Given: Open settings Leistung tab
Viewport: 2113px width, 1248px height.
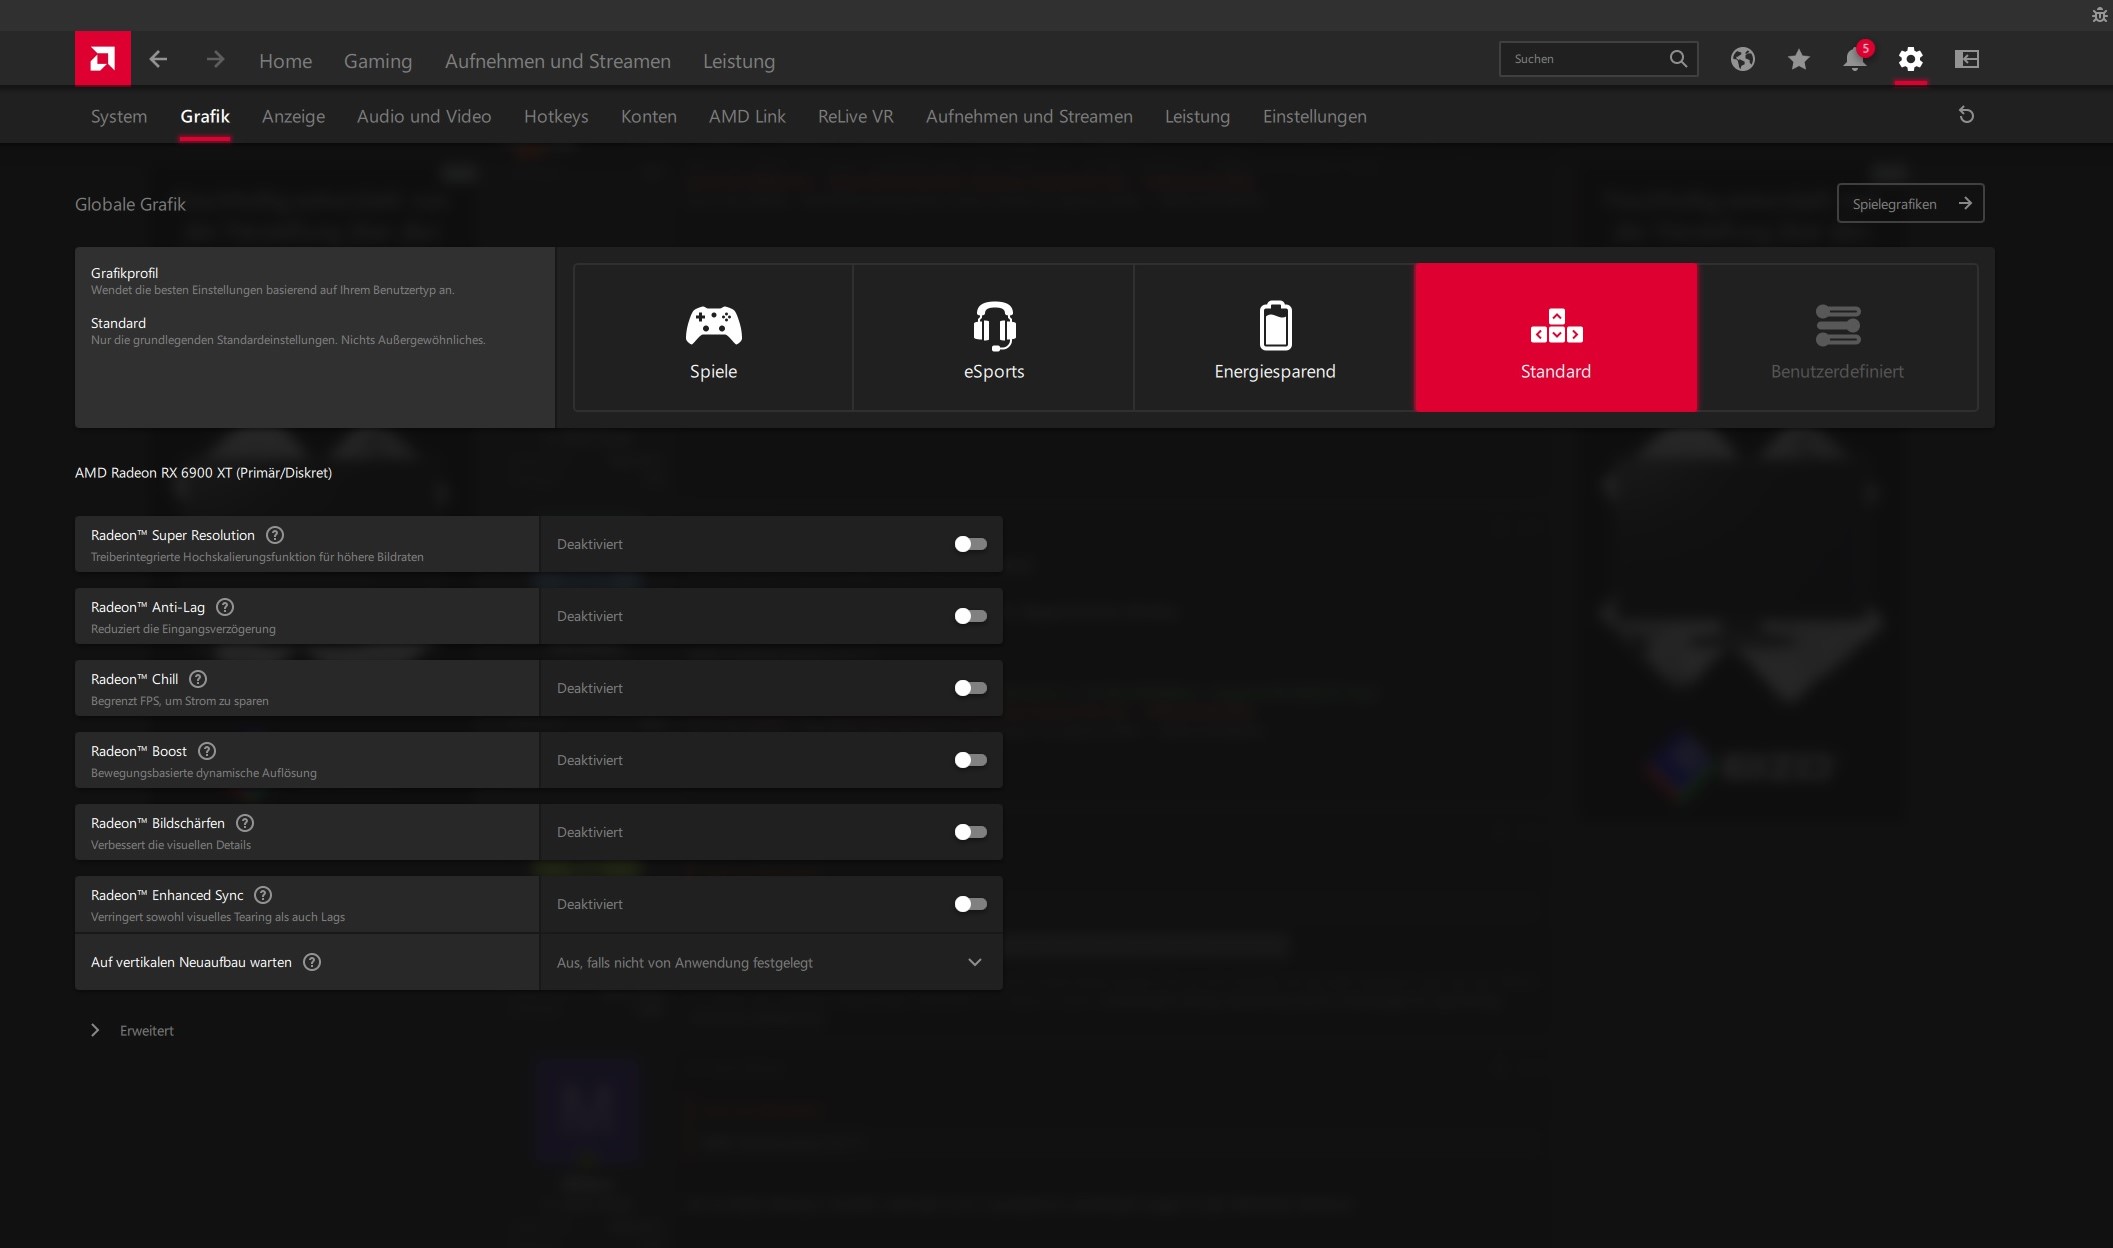Looking at the screenshot, I should pyautogui.click(x=1197, y=116).
